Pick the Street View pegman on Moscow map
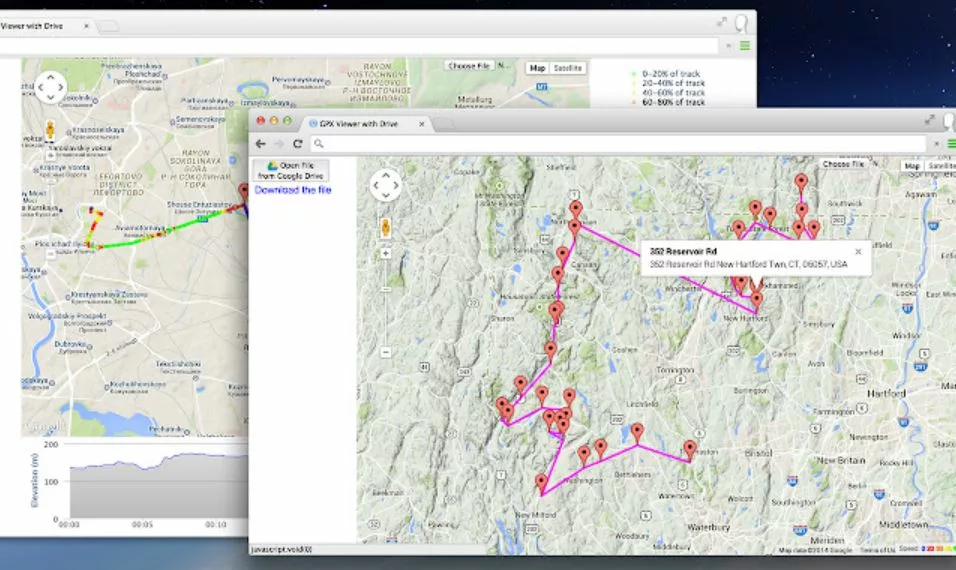 pyautogui.click(x=50, y=130)
